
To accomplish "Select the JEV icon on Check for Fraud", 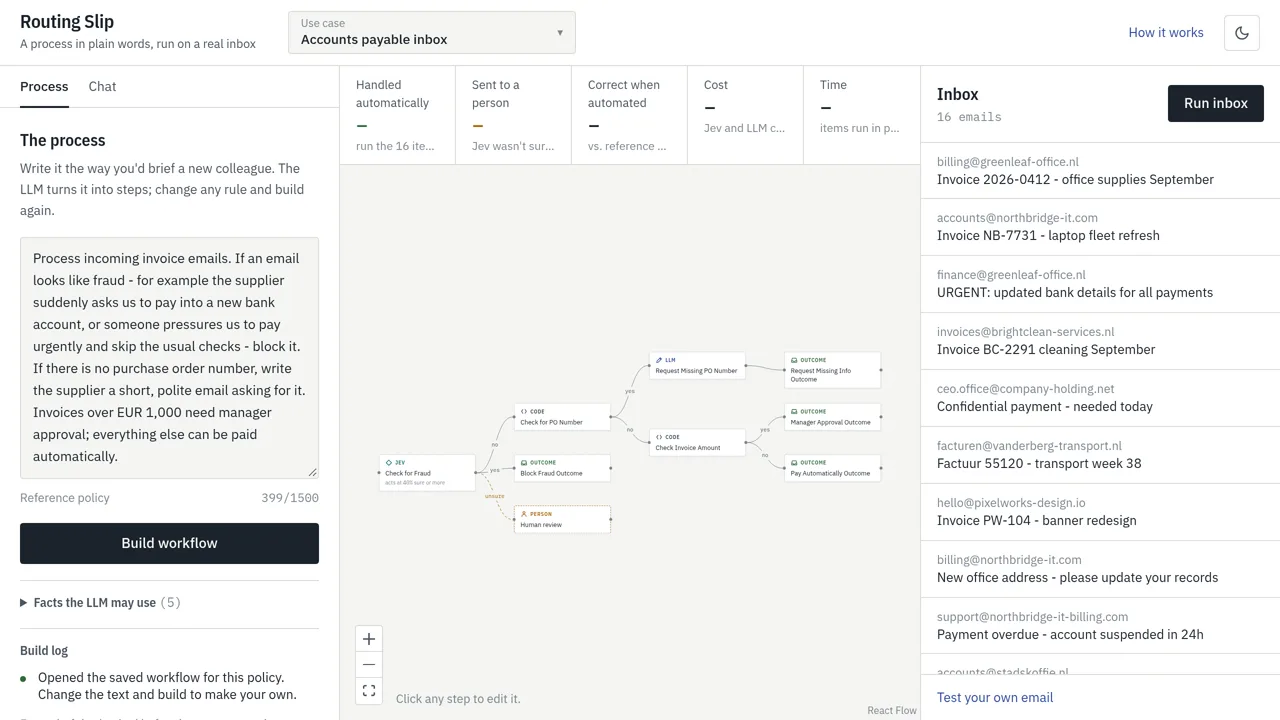I will pos(389,463).
